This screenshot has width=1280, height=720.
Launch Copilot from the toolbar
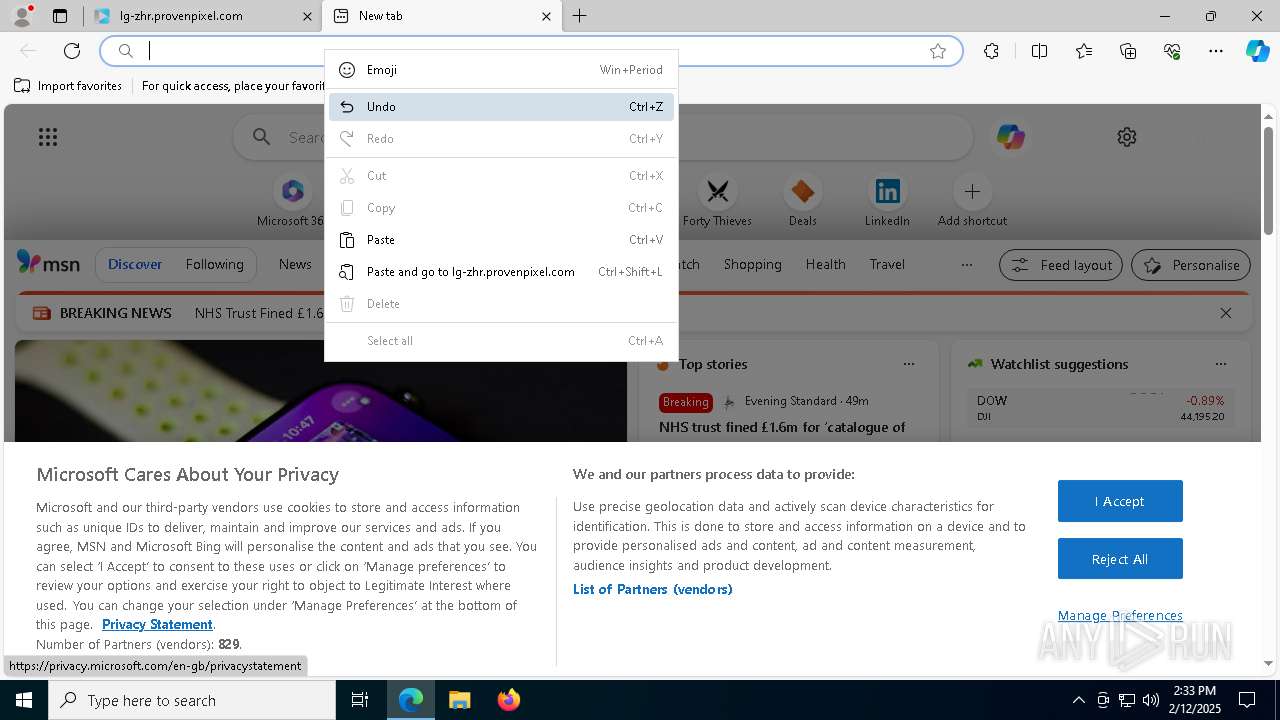(x=1257, y=51)
